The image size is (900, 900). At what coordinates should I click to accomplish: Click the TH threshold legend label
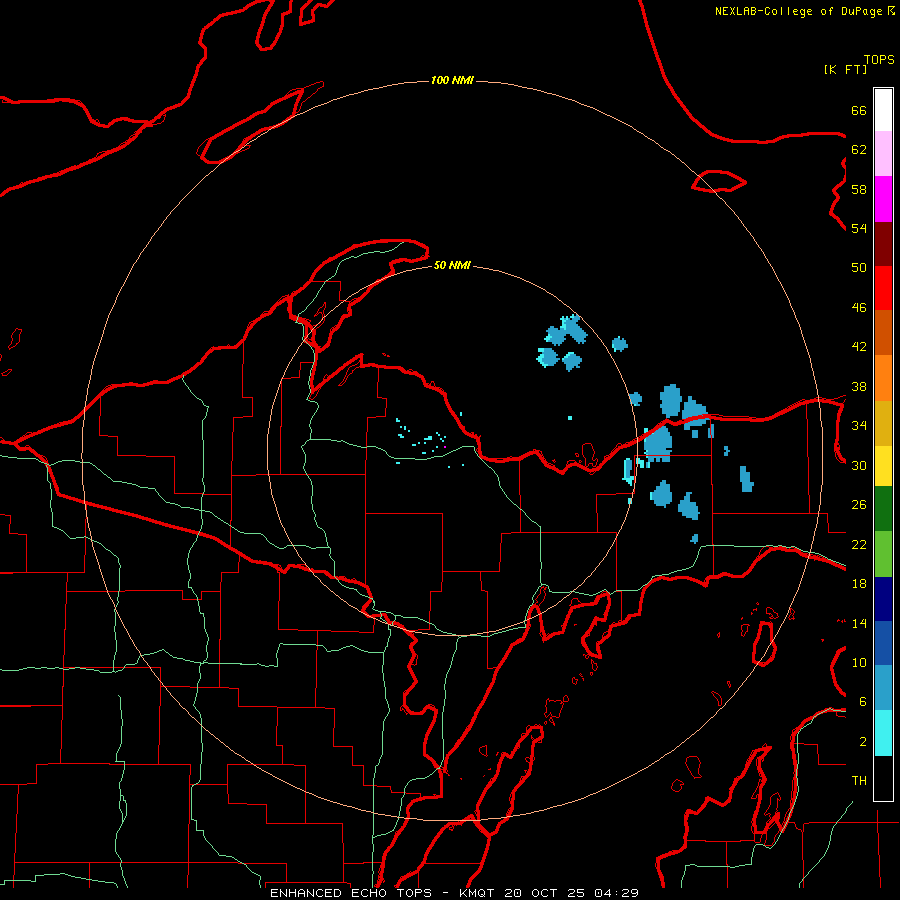pyautogui.click(x=859, y=781)
